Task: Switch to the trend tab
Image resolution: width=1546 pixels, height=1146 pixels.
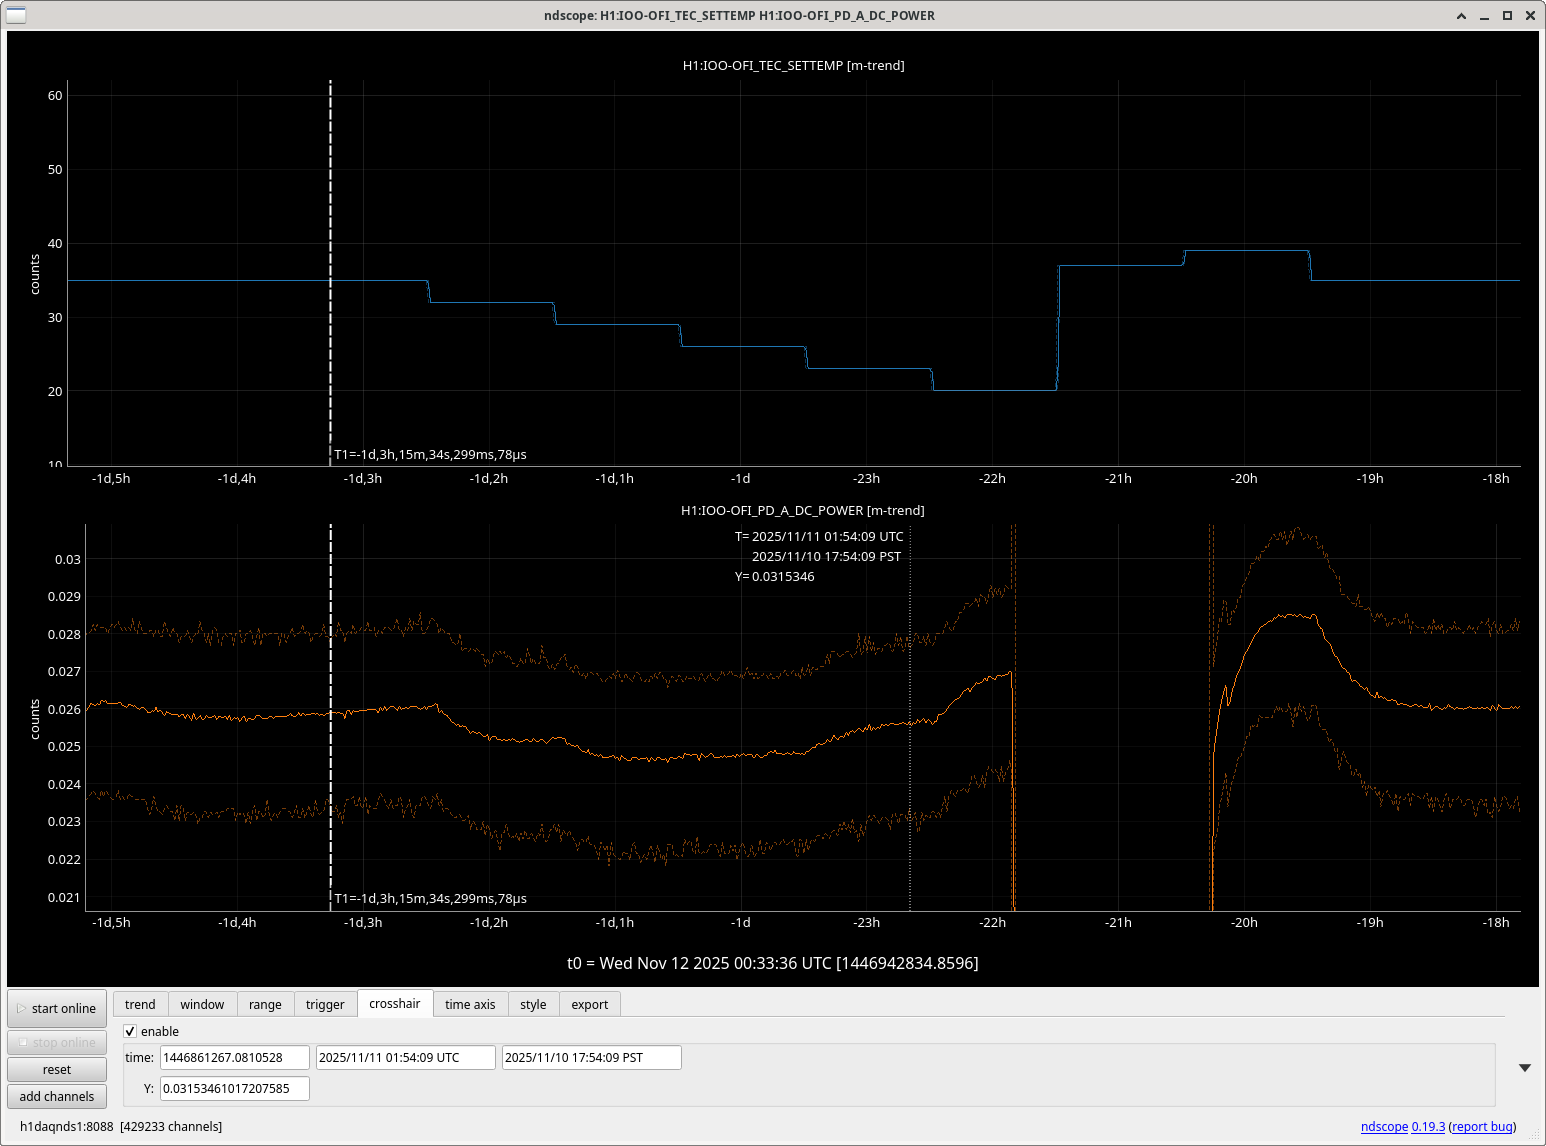Action: [x=140, y=1004]
